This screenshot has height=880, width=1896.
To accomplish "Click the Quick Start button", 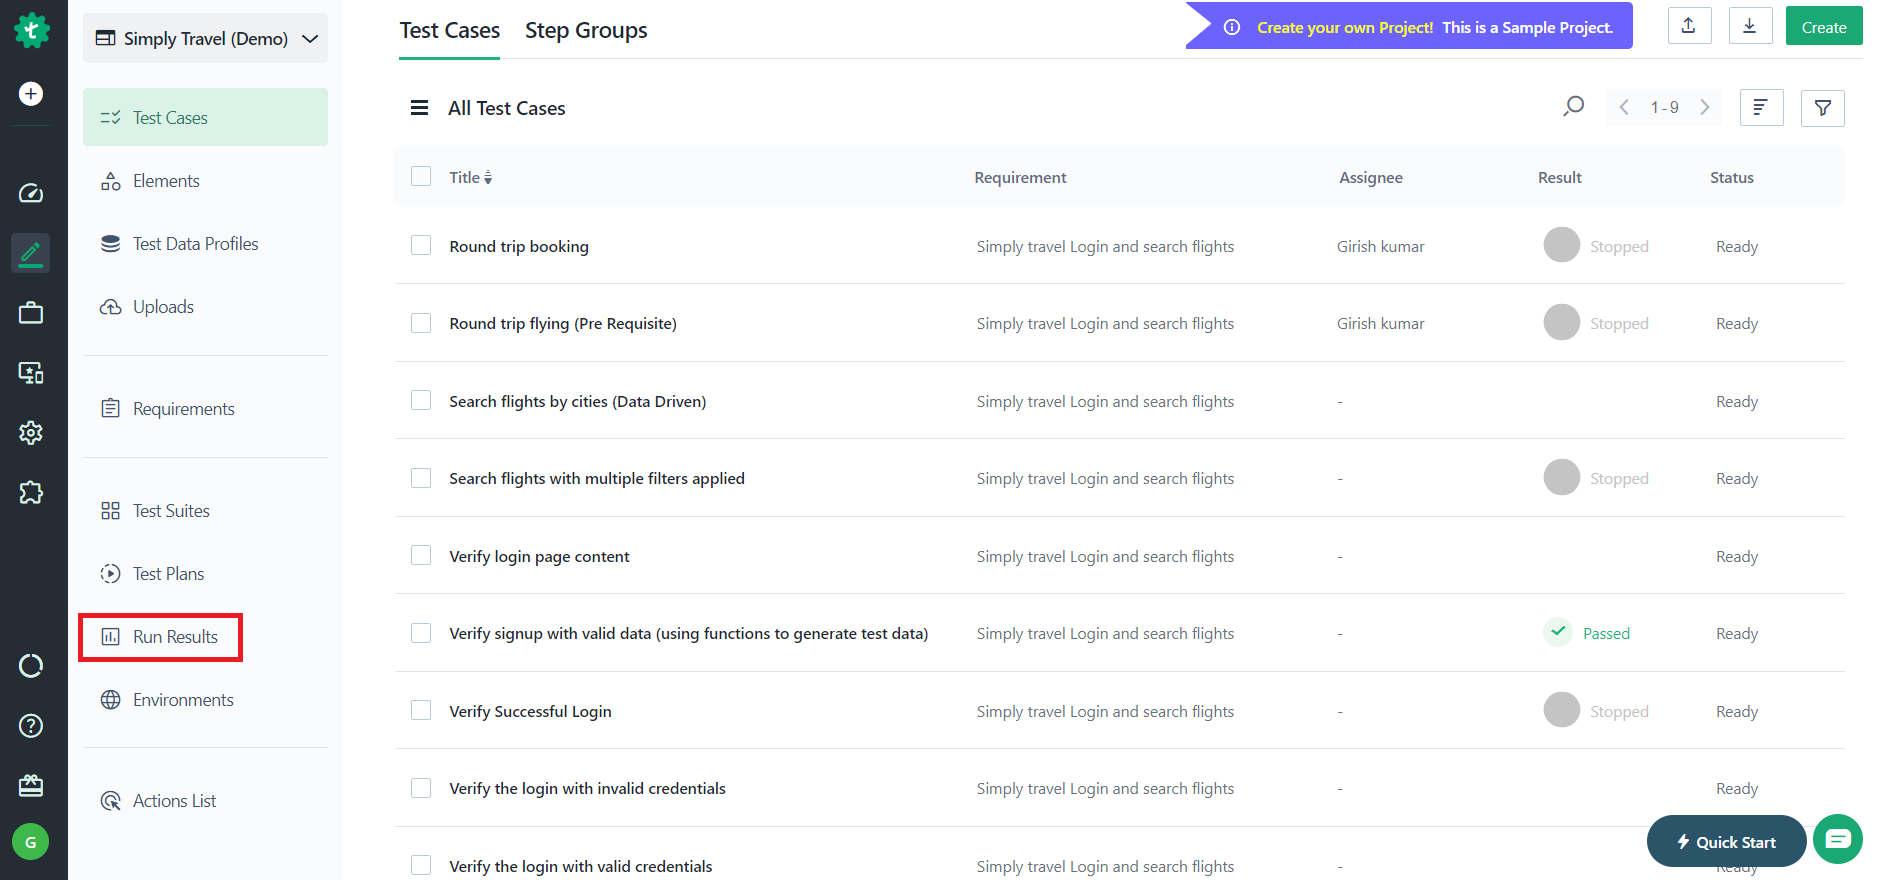I will coord(1726,842).
